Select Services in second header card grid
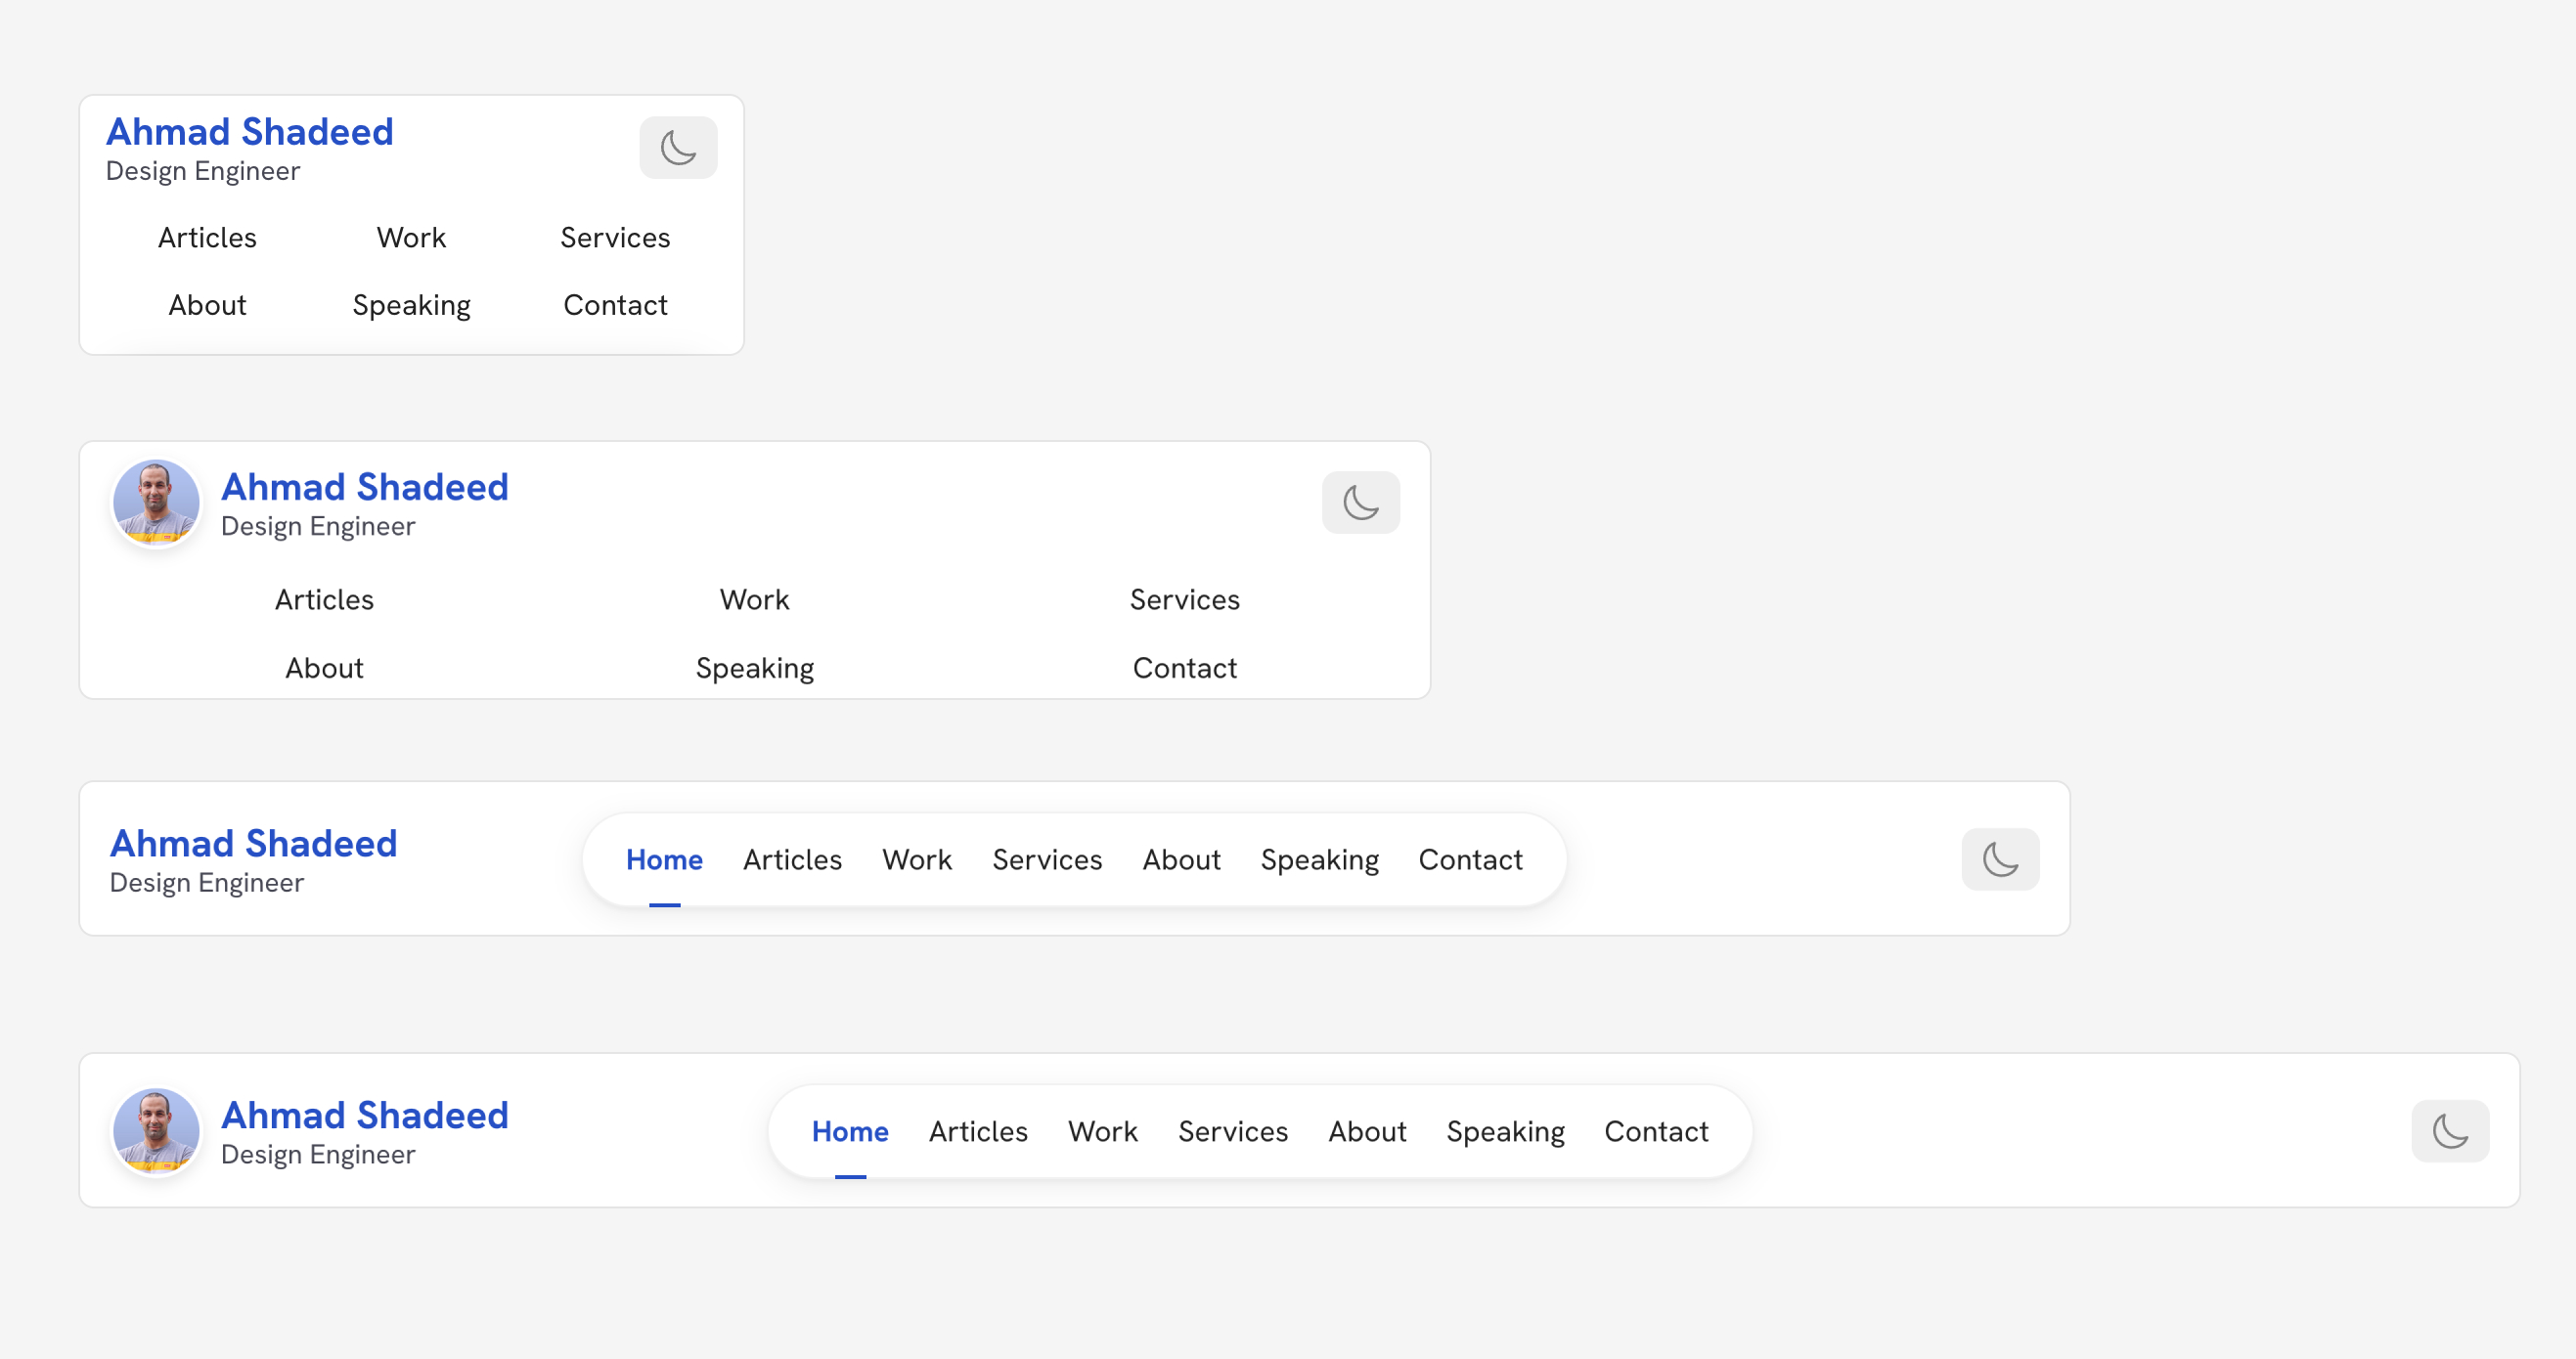 1184,600
